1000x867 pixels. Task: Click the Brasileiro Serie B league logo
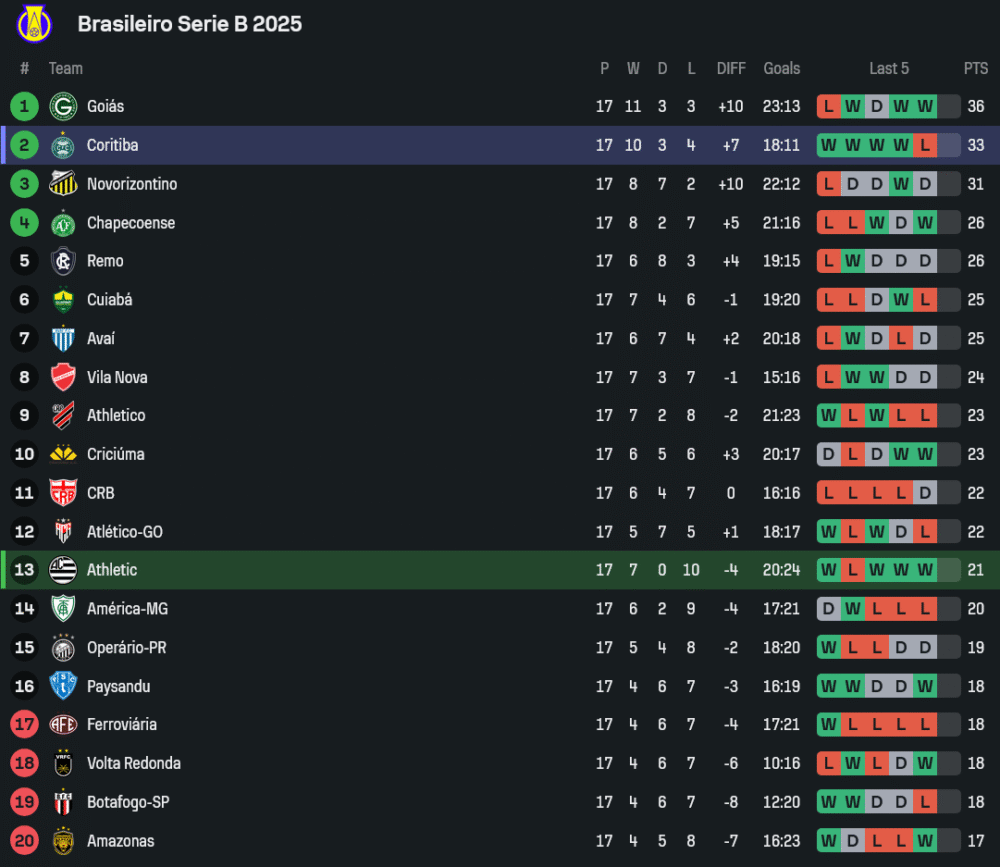point(33,24)
